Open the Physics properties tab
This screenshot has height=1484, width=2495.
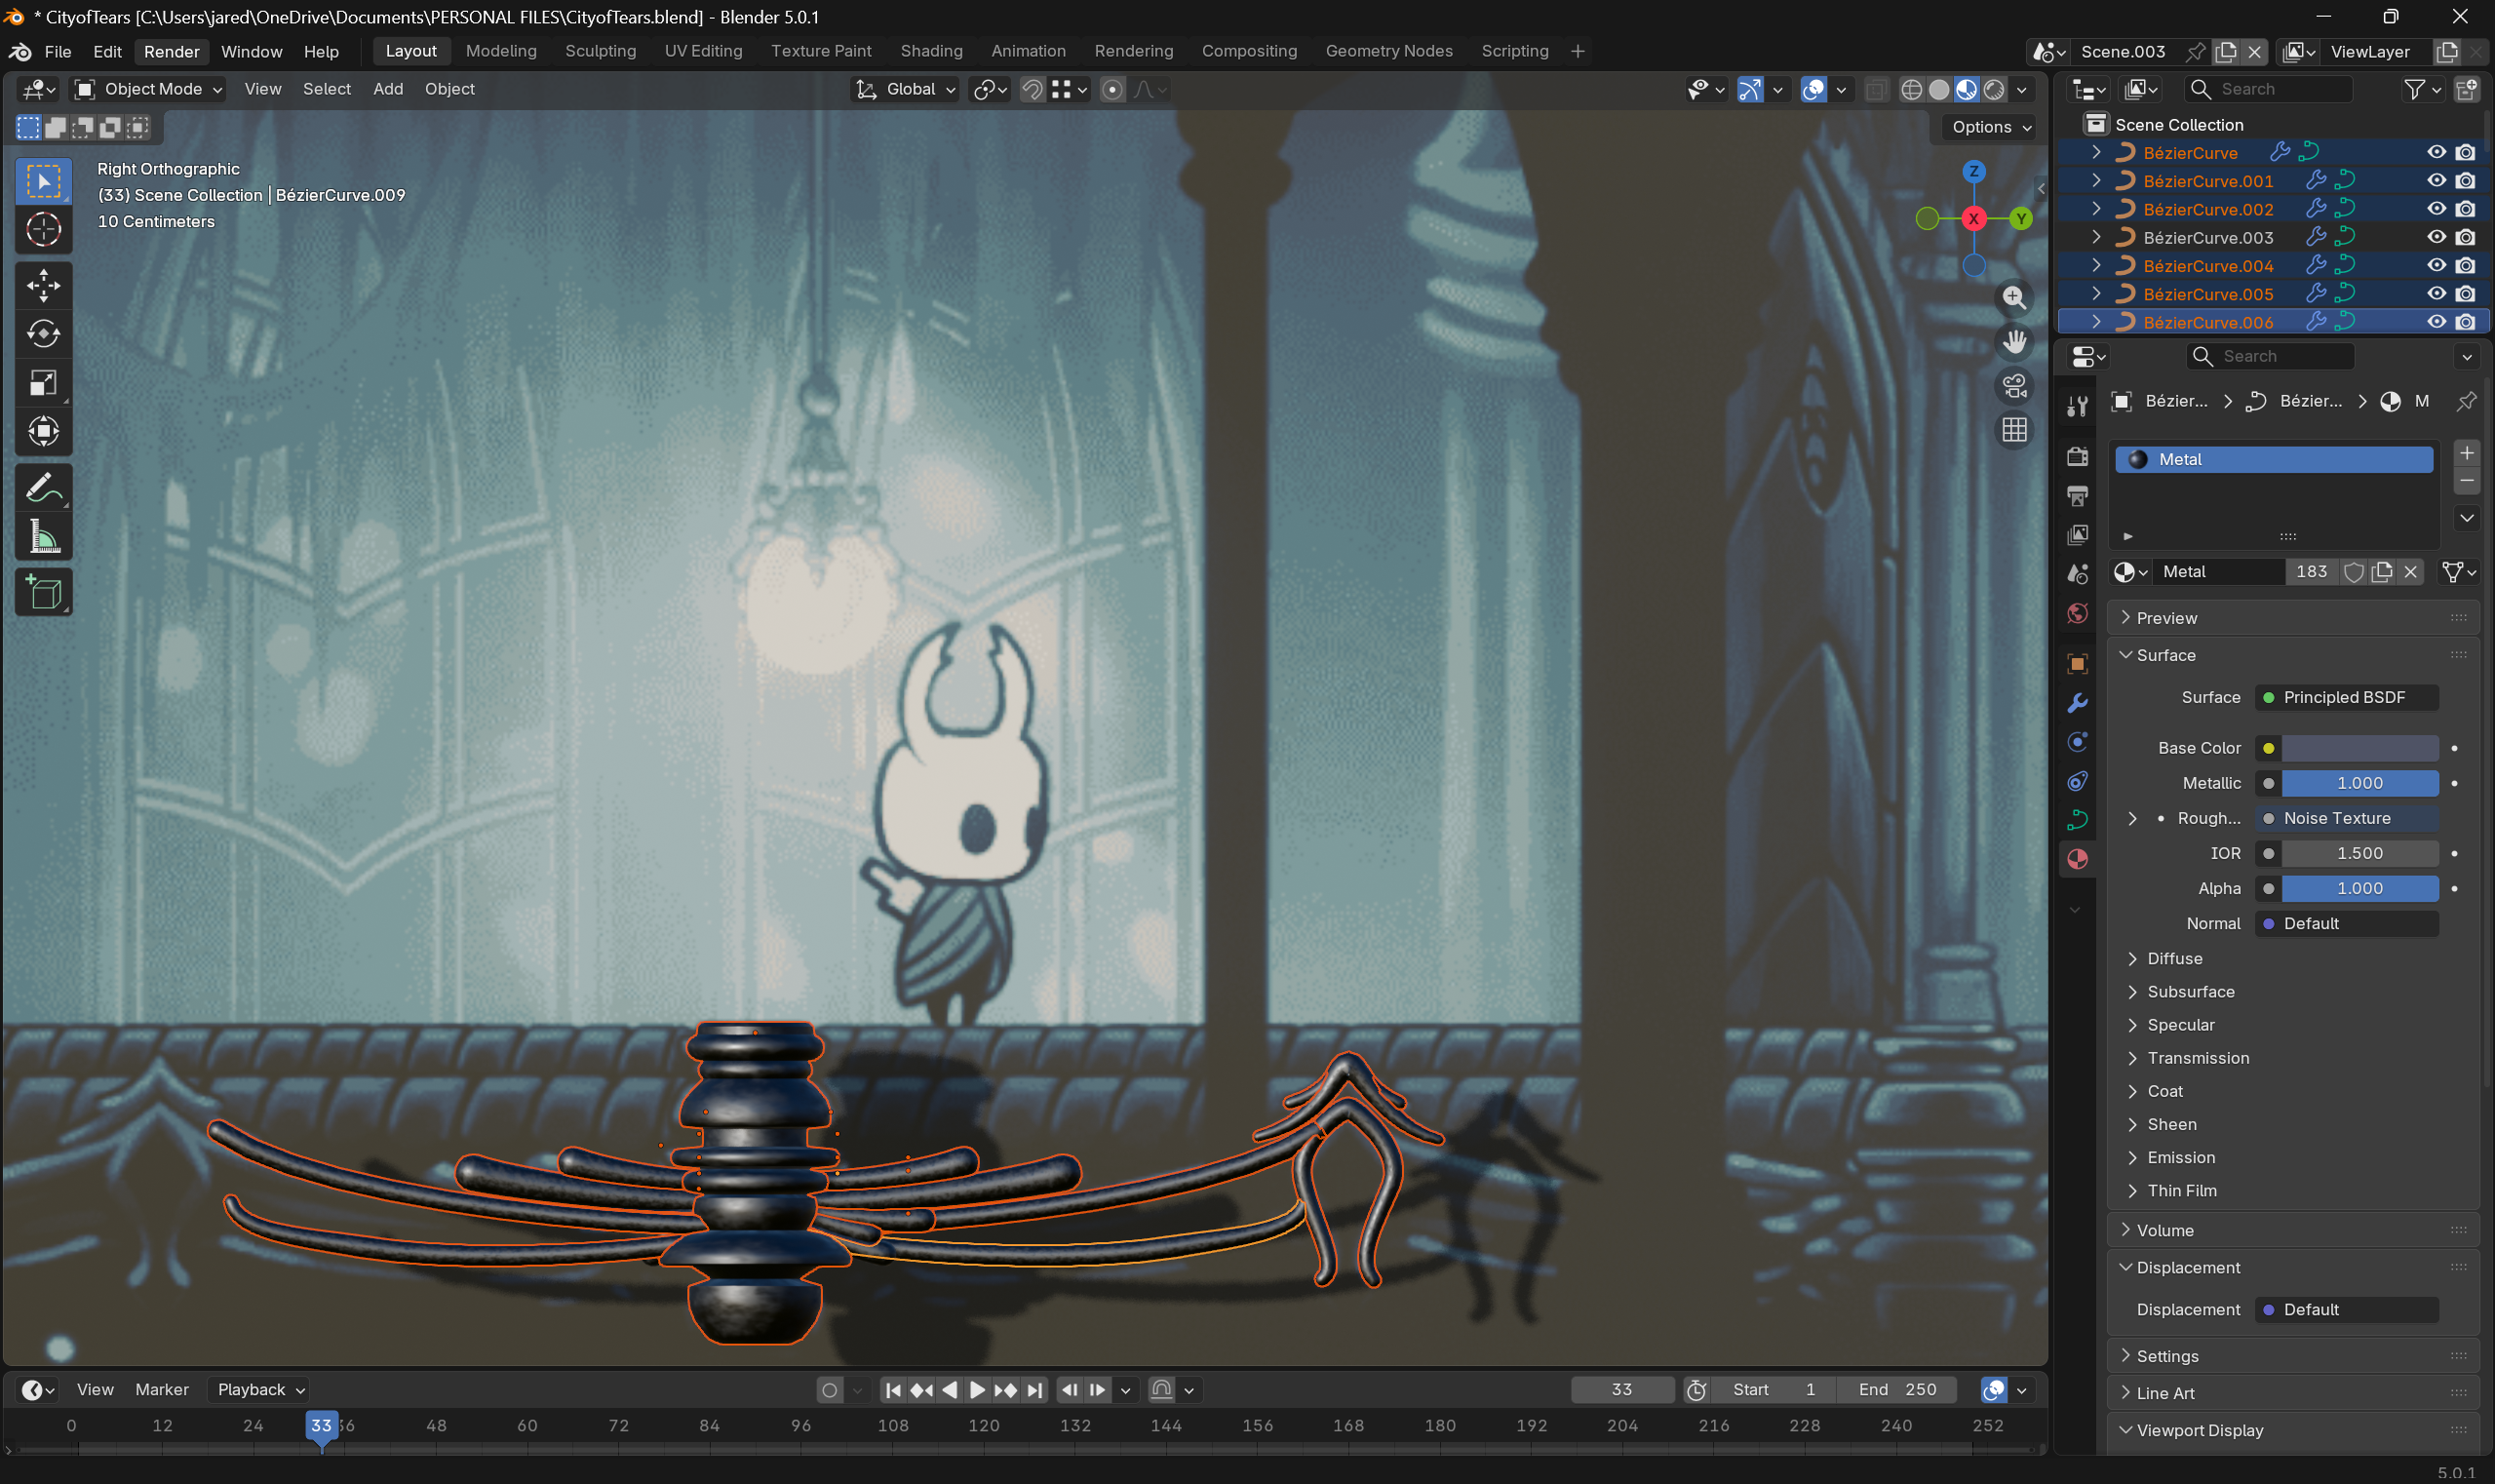2077,742
